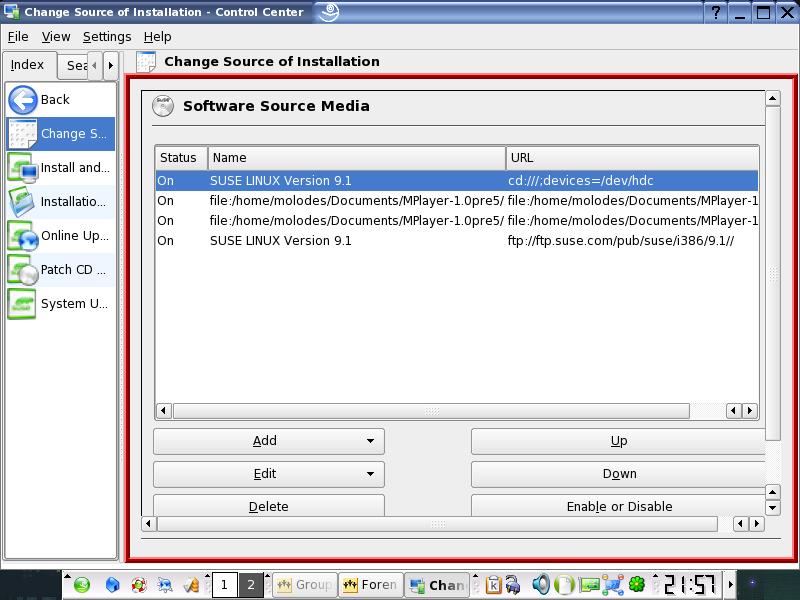Viewport: 800px width, 600px height.
Task: Open the Installation module icon in sidebar
Action: (x=22, y=201)
